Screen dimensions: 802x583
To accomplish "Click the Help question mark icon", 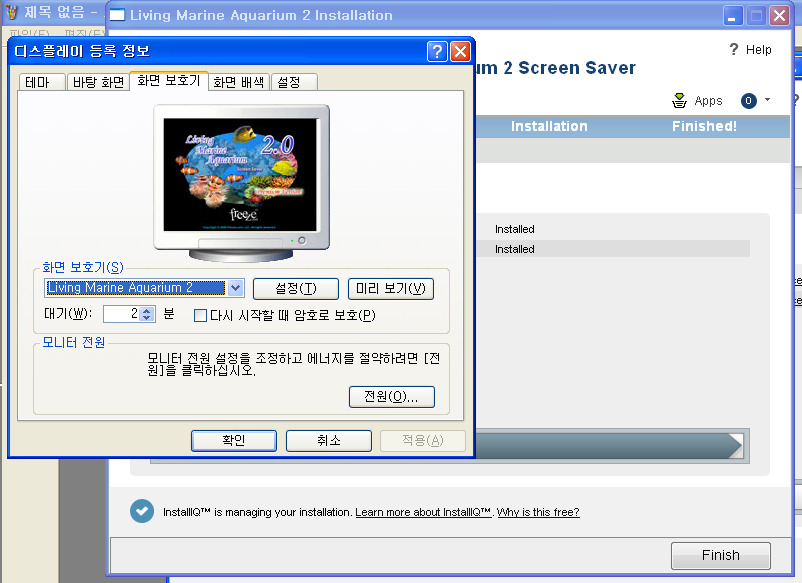I will point(734,49).
